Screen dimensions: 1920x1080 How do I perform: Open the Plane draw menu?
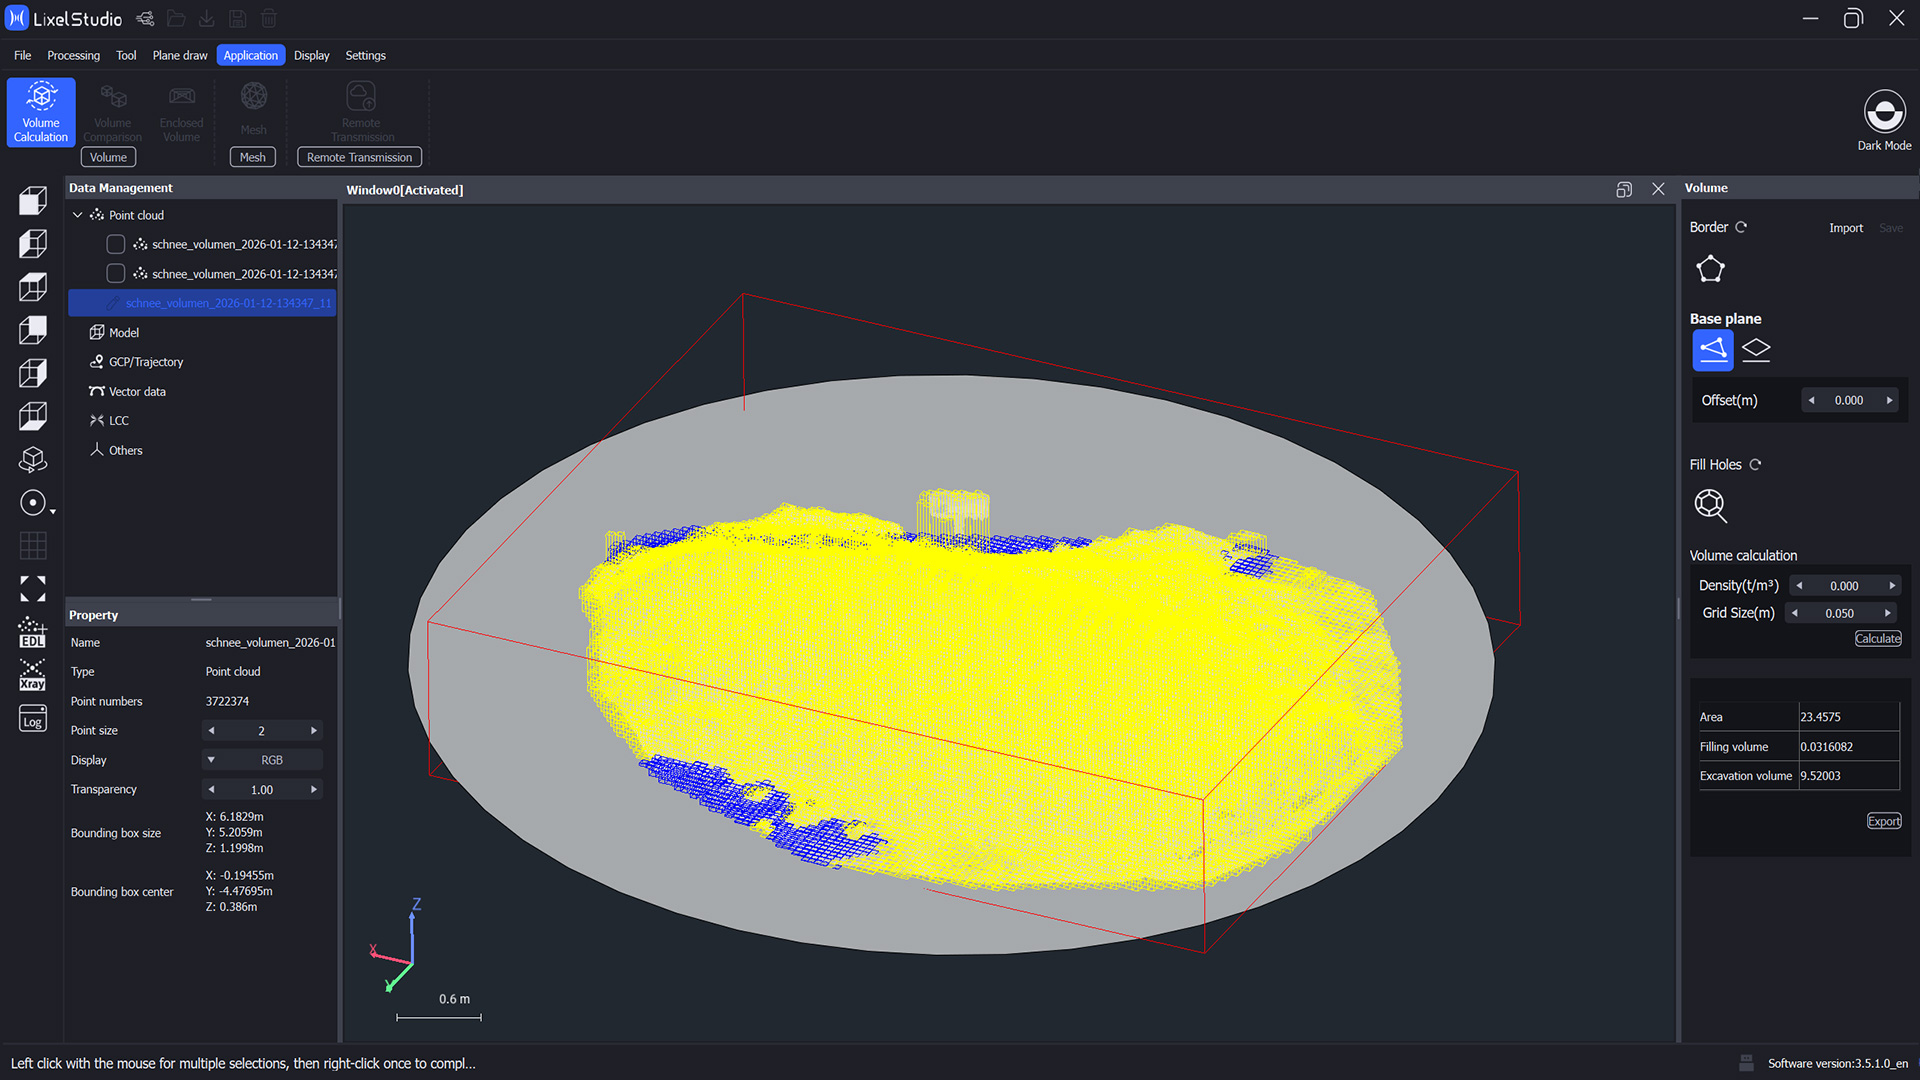tap(180, 55)
